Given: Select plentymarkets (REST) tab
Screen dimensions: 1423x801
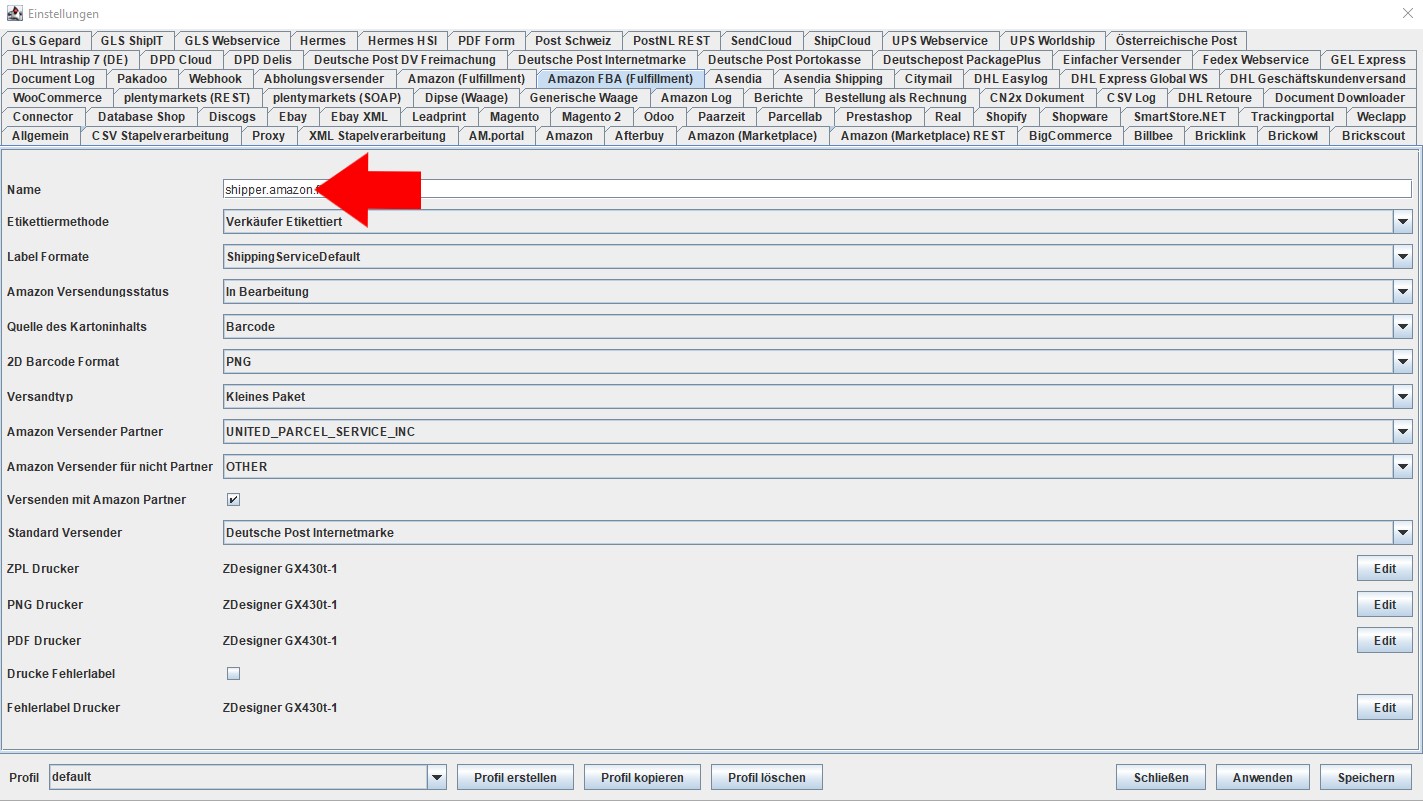Looking at the screenshot, I should 187,98.
